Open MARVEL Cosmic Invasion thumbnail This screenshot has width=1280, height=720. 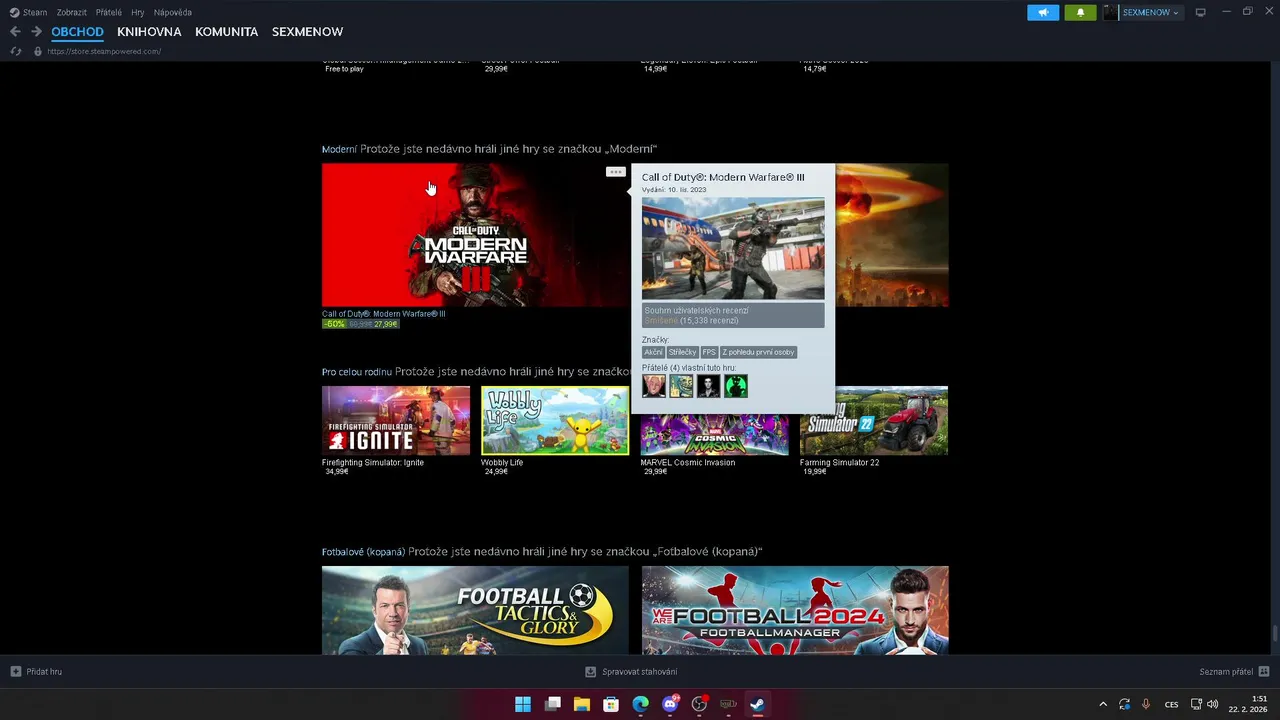pyautogui.click(x=714, y=434)
